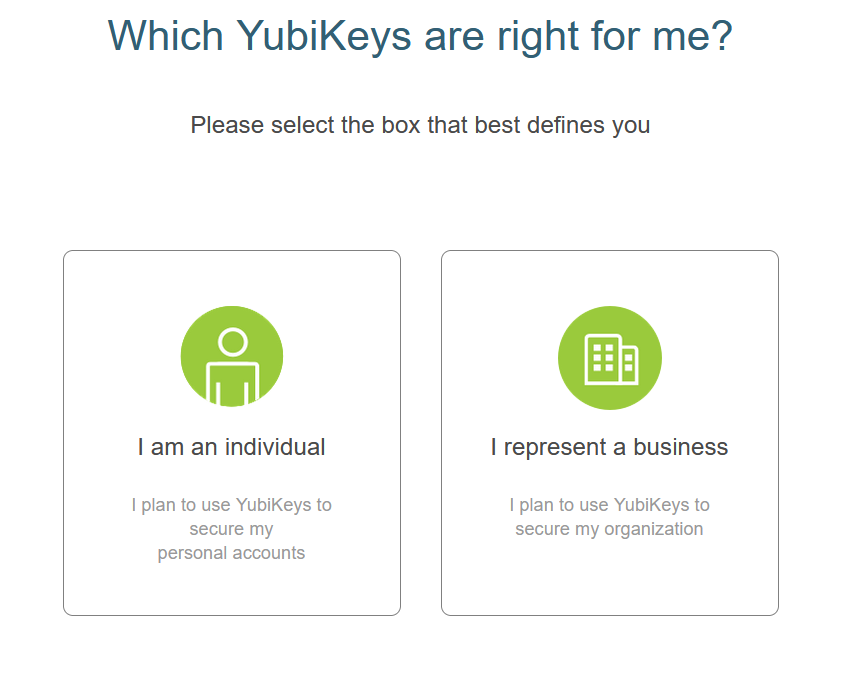854x684 pixels.
Task: Click the word "YubiKeys" in the page title
Action: (324, 36)
